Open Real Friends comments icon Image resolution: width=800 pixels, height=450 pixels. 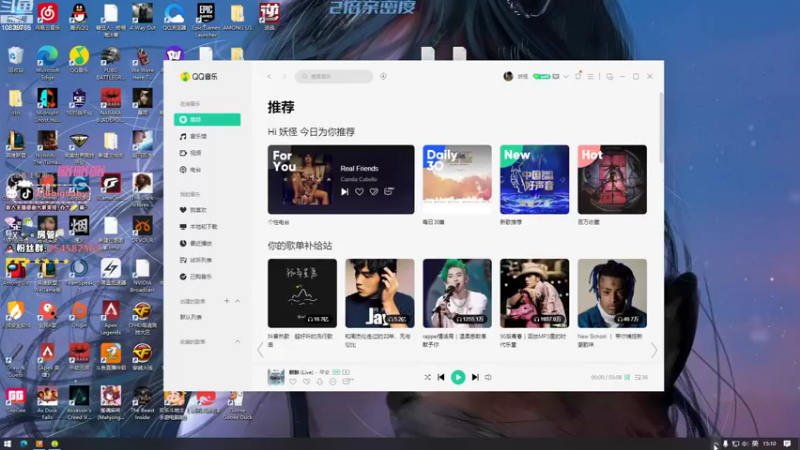pyautogui.click(x=389, y=192)
